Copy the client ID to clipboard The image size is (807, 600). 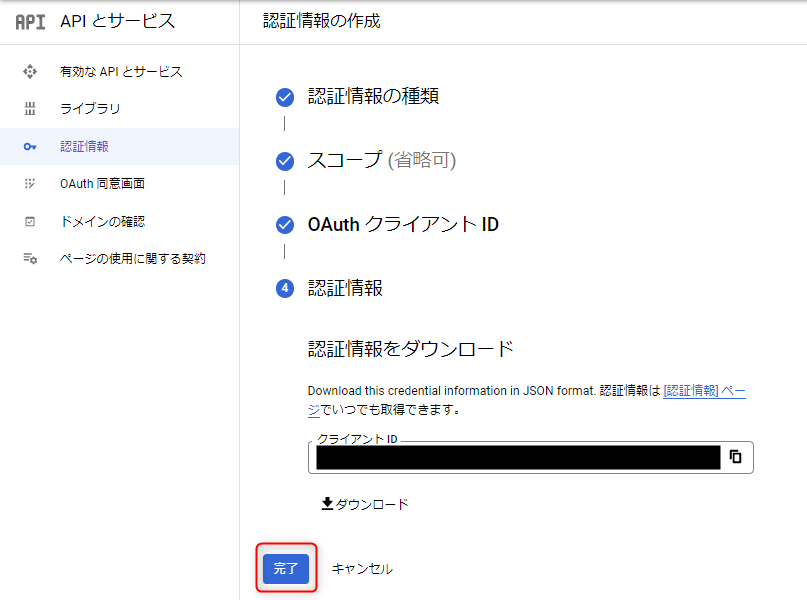tap(736, 457)
